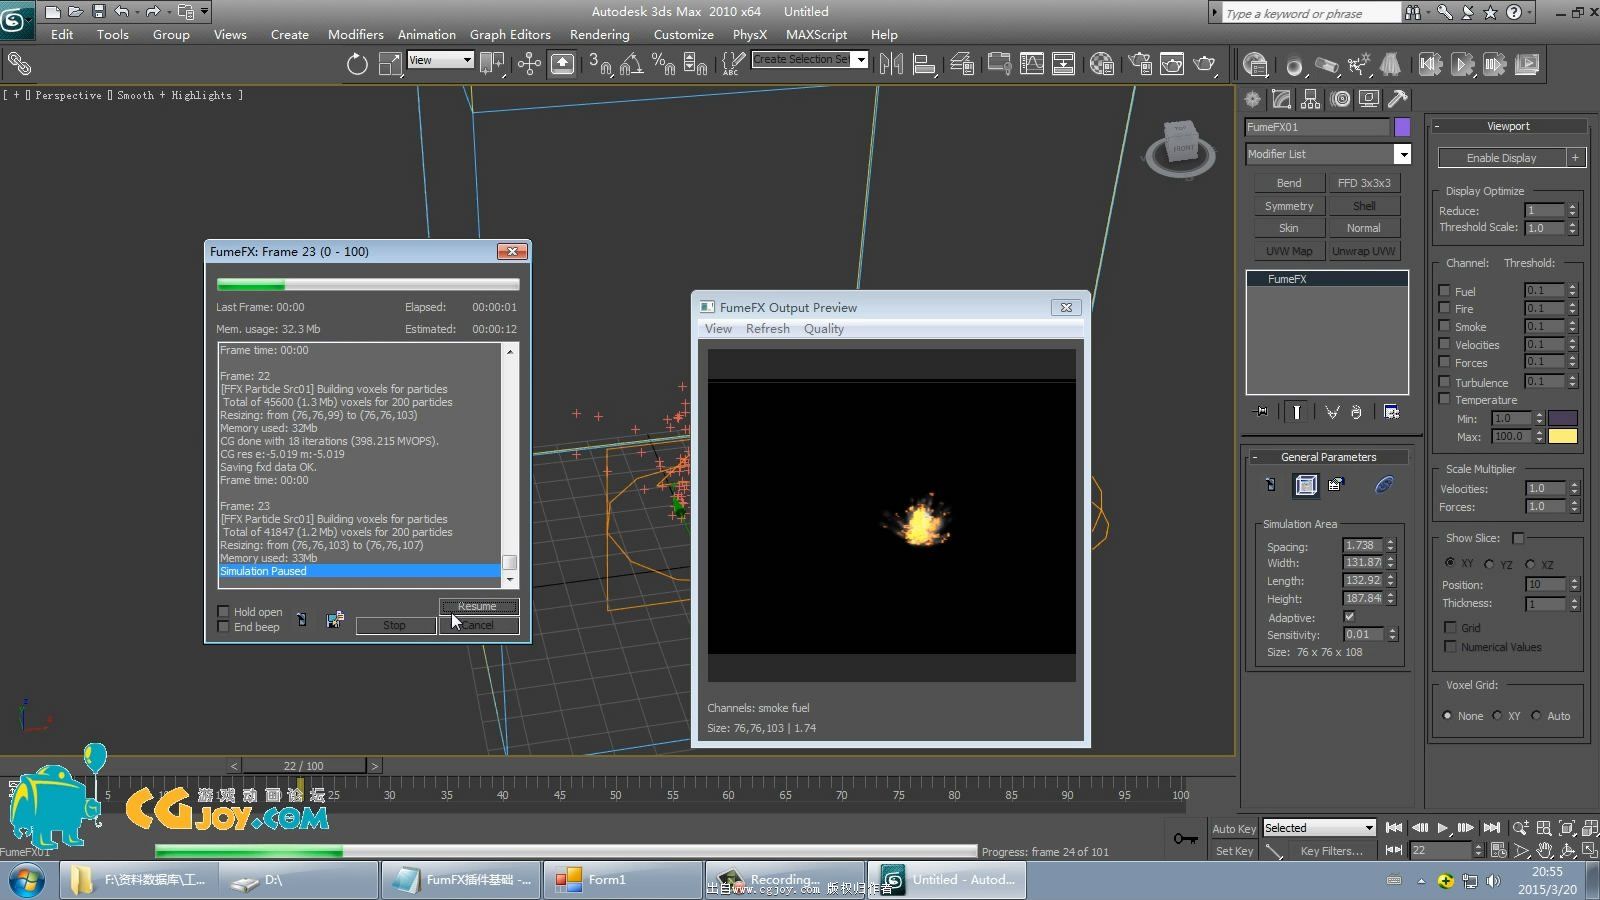Image resolution: width=1600 pixels, height=900 pixels.
Task: Select Auto voxel grid radio button
Action: click(x=1536, y=716)
